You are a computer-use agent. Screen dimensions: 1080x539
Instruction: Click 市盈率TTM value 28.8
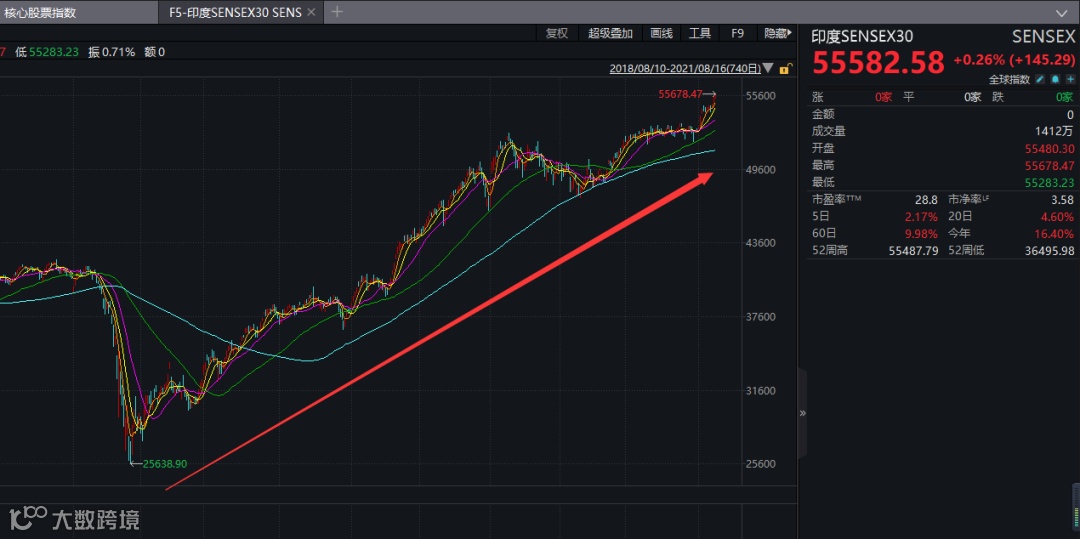926,200
